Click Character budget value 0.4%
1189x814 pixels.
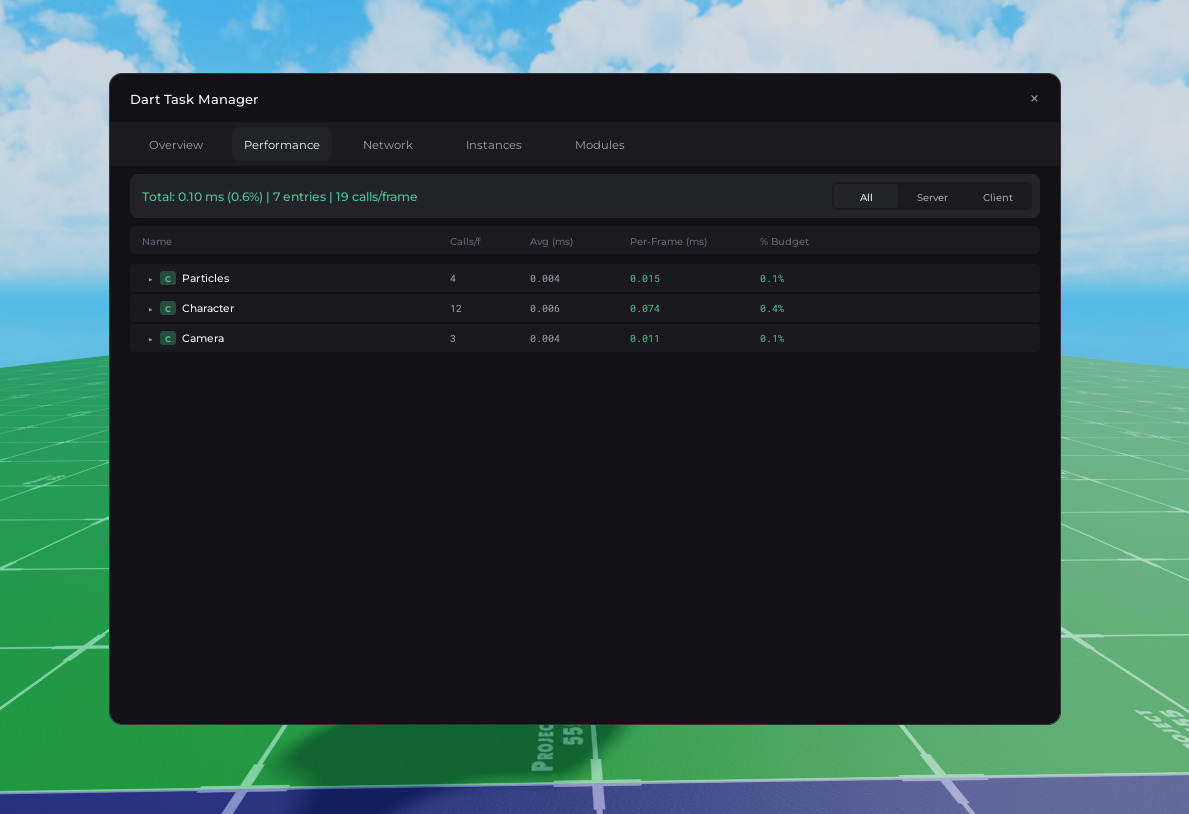pos(772,309)
